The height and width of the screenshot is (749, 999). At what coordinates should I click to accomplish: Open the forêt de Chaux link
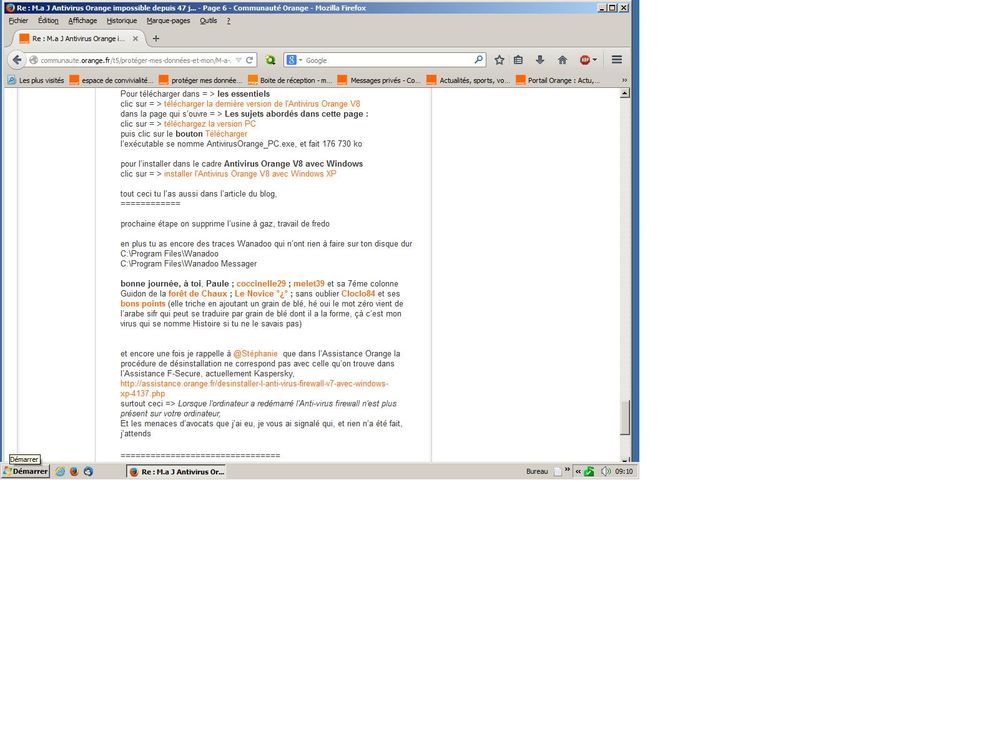(x=198, y=294)
